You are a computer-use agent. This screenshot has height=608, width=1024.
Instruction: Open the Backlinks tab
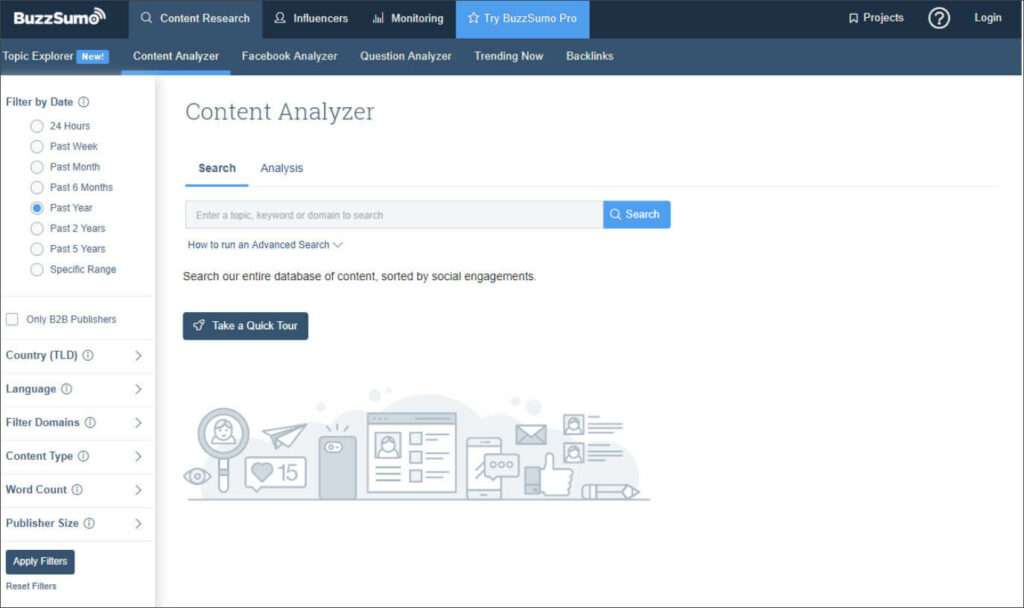(x=590, y=56)
